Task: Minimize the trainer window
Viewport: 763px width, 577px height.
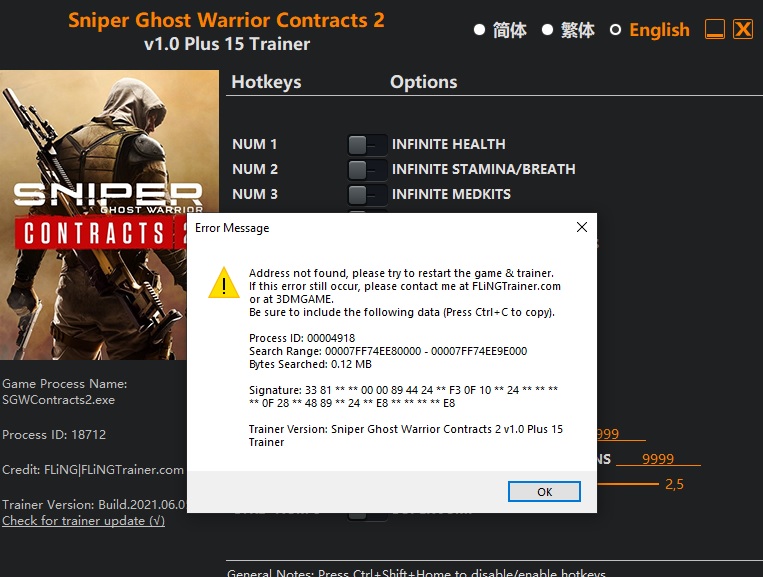Action: coord(715,29)
